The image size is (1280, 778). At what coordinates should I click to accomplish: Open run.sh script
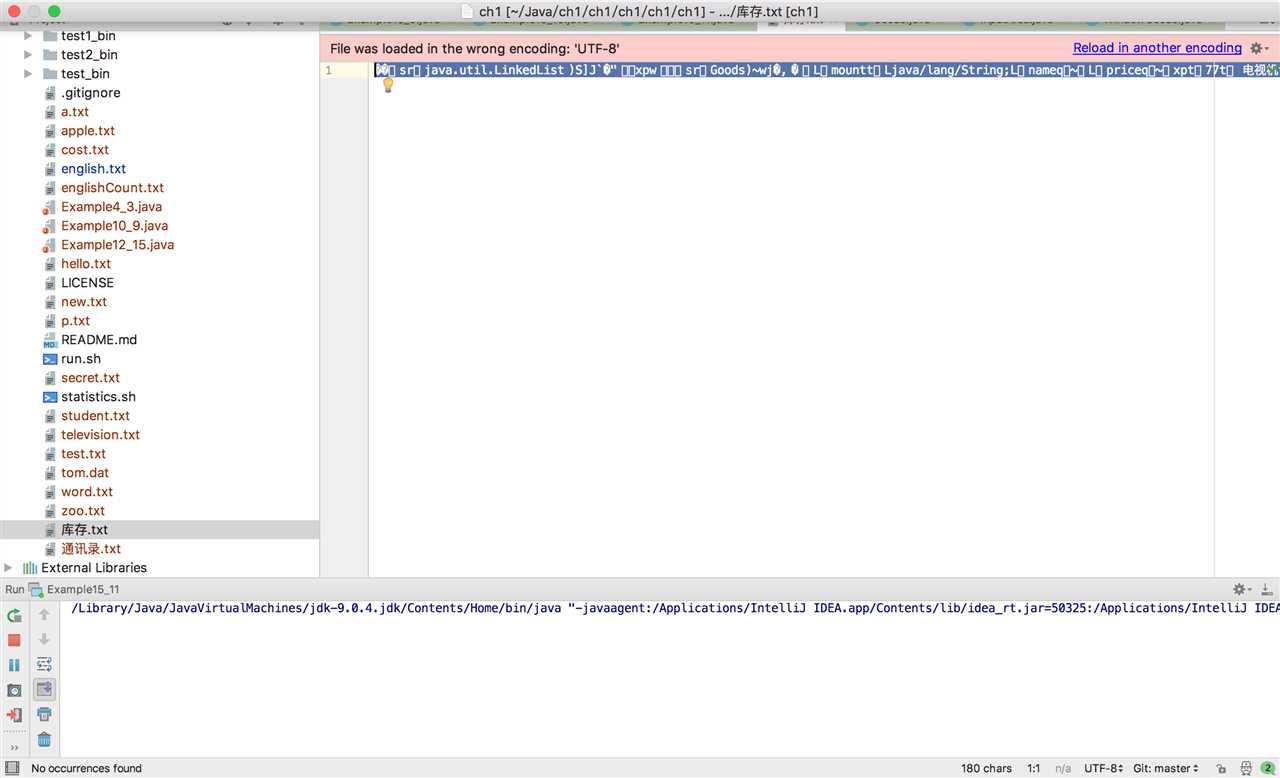[81, 359]
